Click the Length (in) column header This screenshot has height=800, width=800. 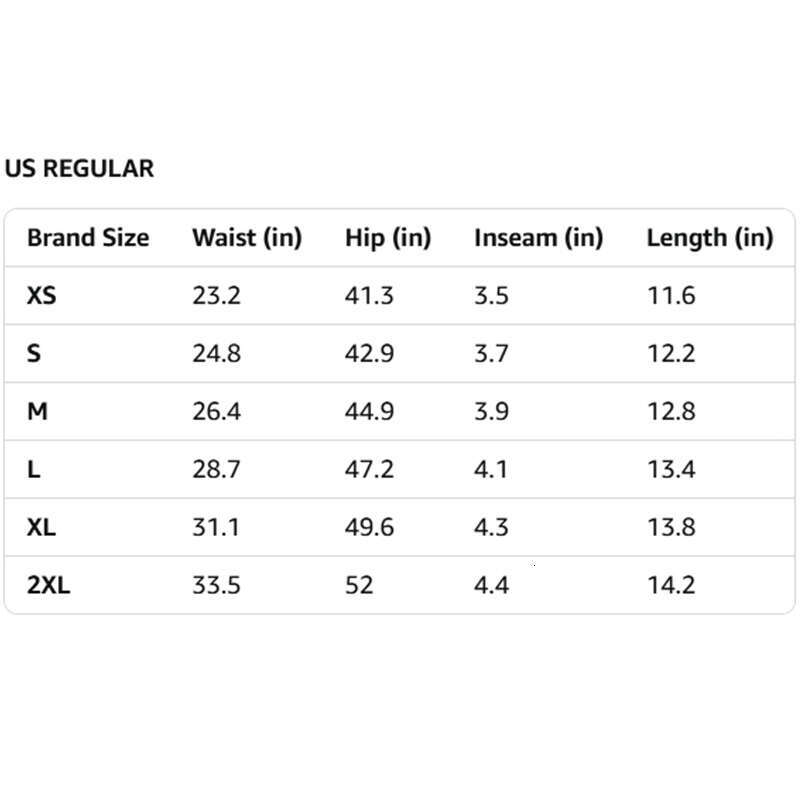click(x=709, y=238)
